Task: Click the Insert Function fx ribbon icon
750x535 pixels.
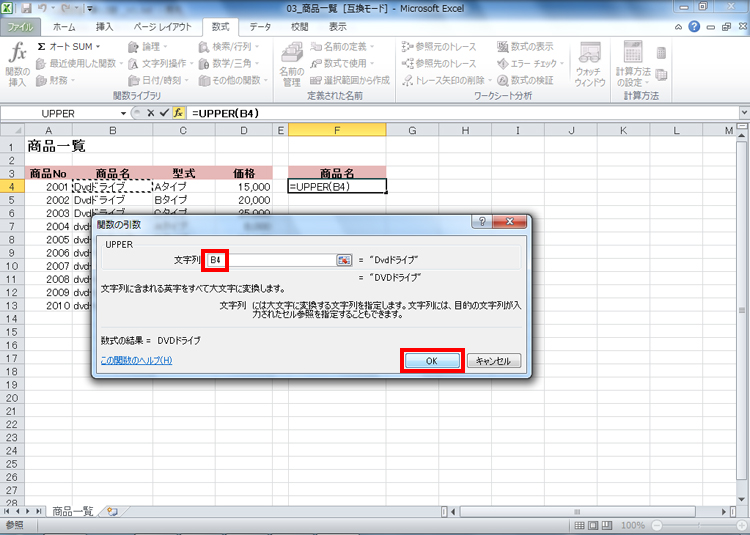Action: (x=18, y=64)
